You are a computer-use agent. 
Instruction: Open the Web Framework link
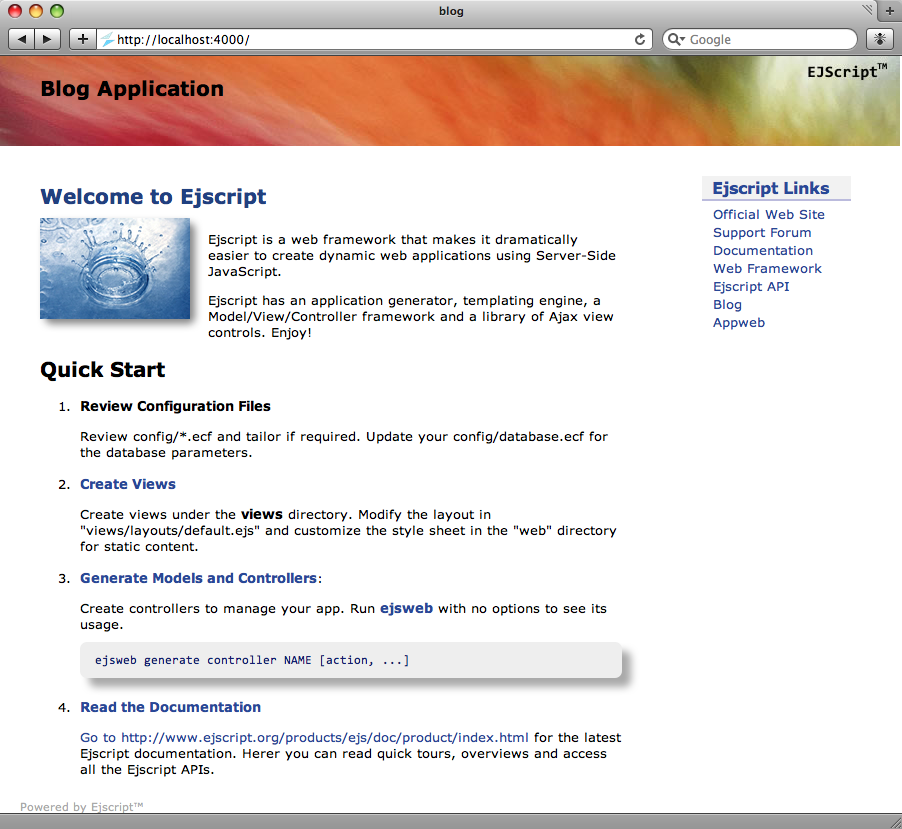coord(767,269)
